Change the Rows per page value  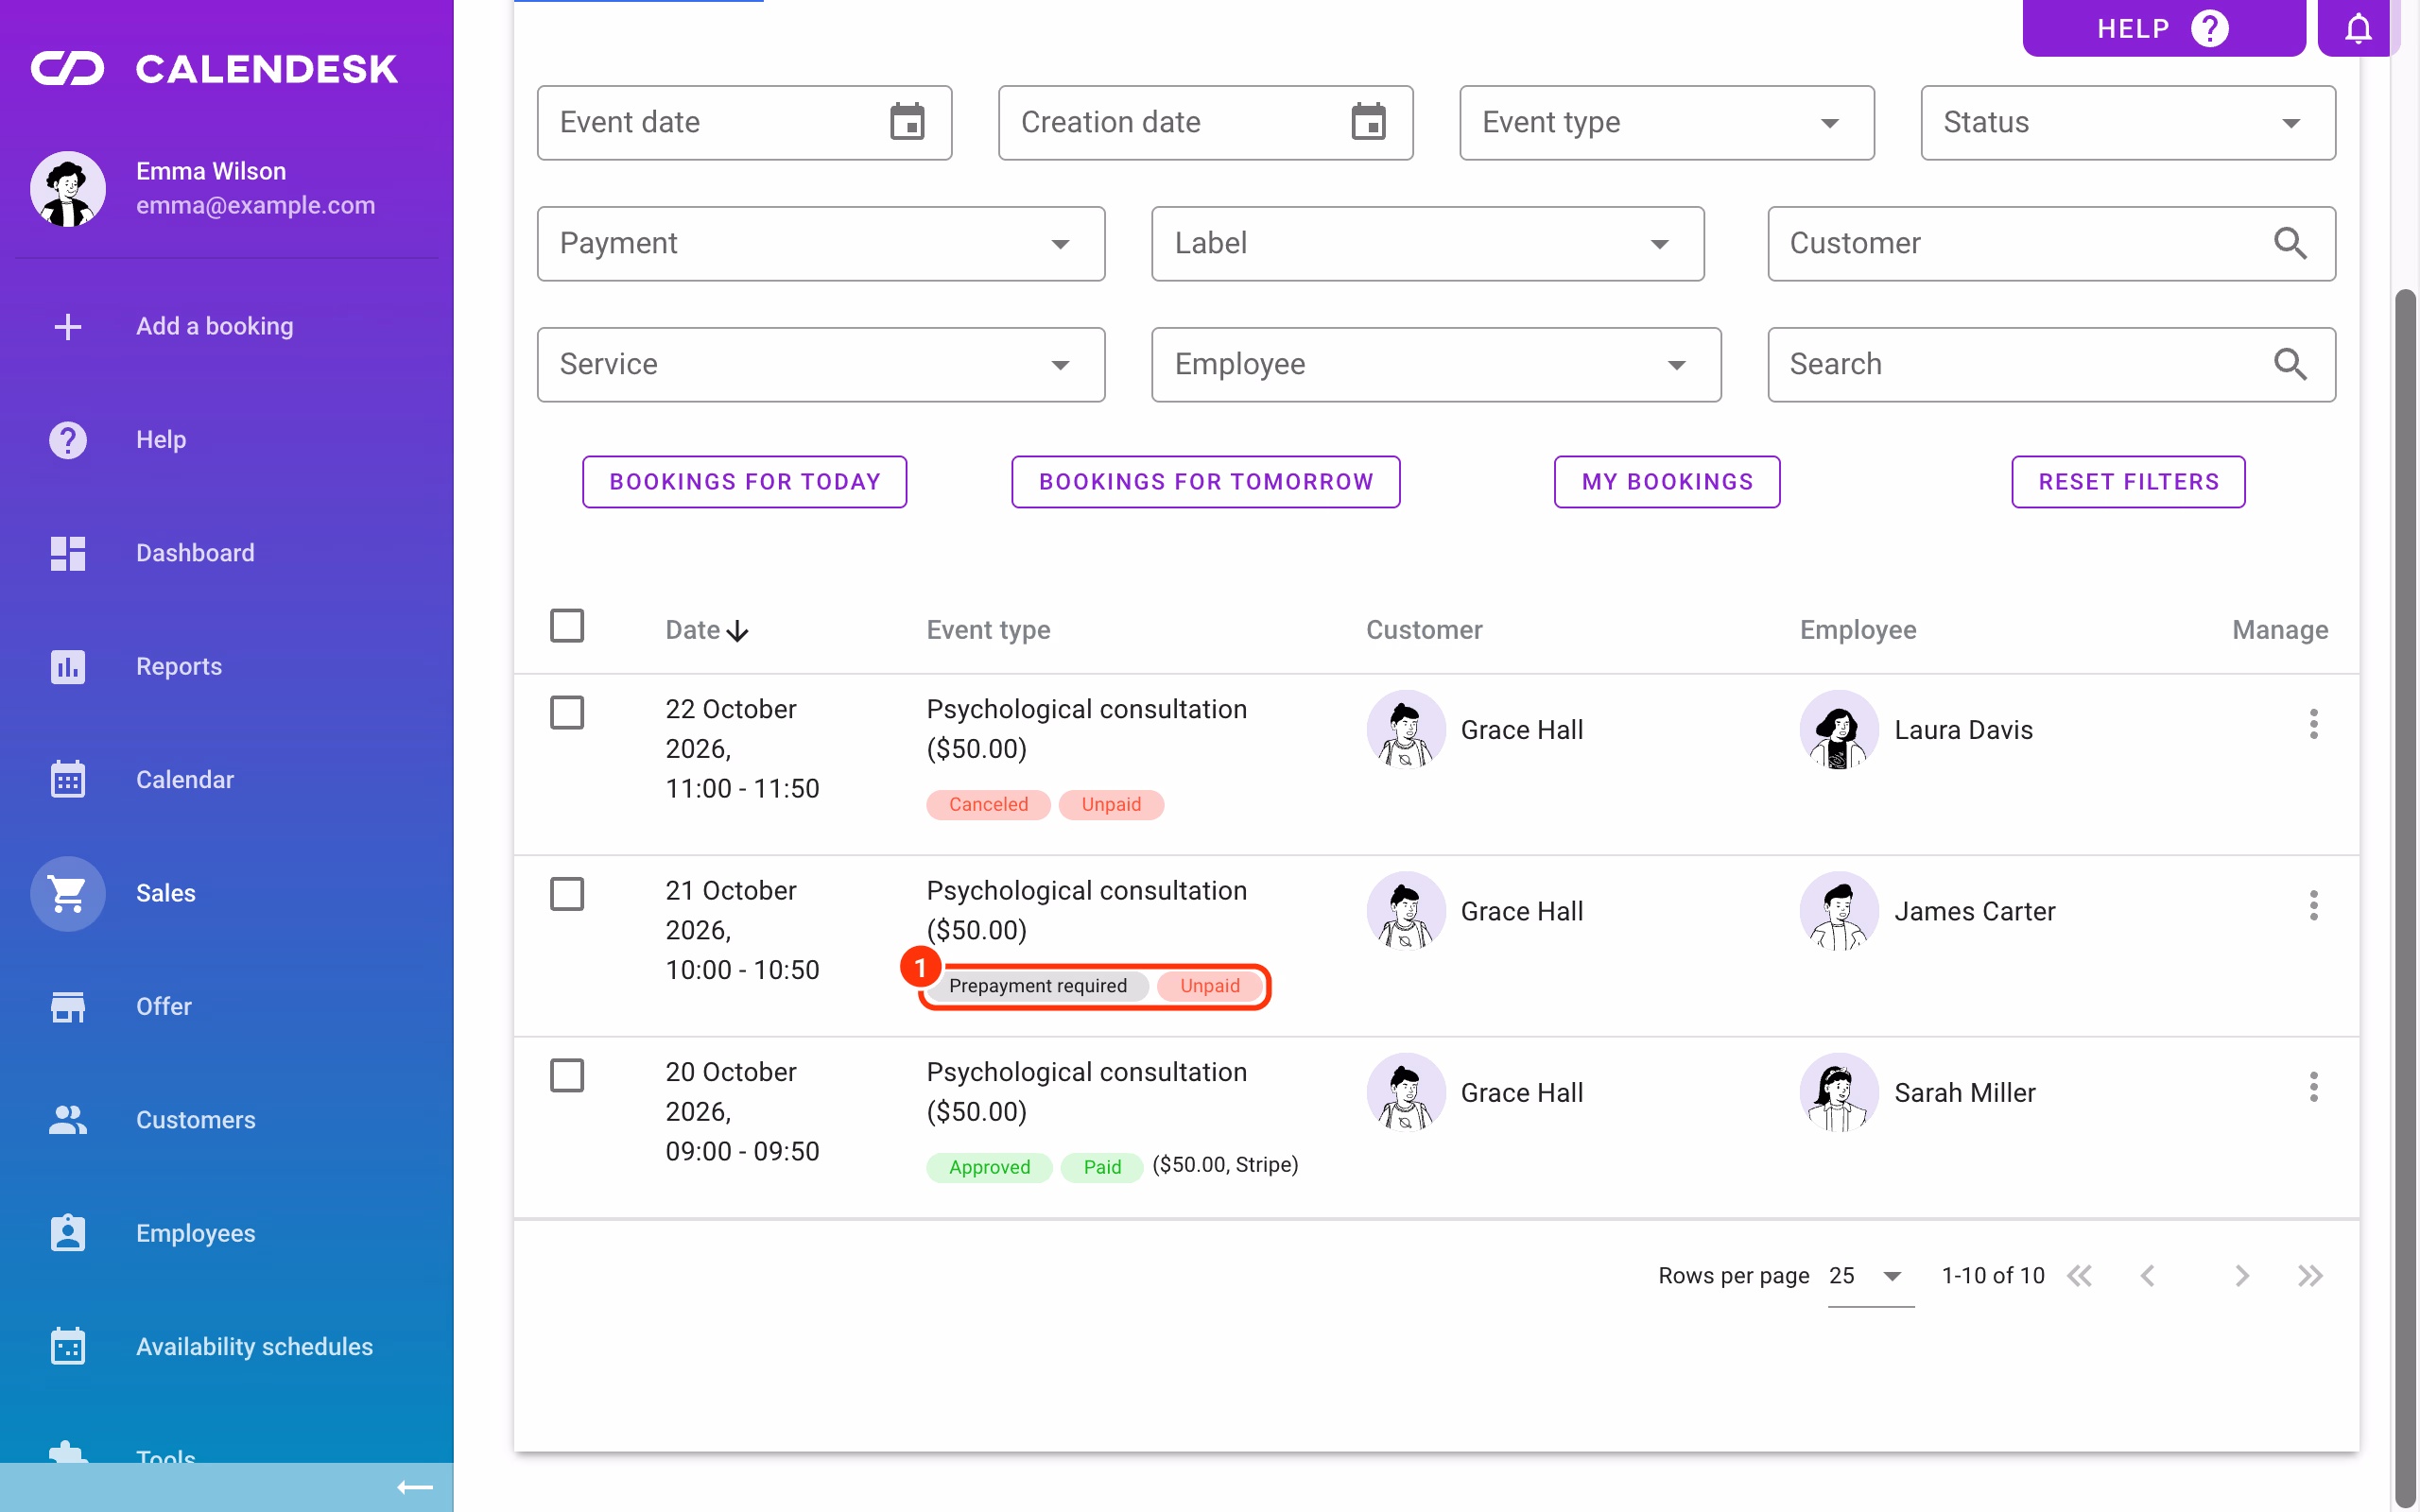(1870, 1276)
